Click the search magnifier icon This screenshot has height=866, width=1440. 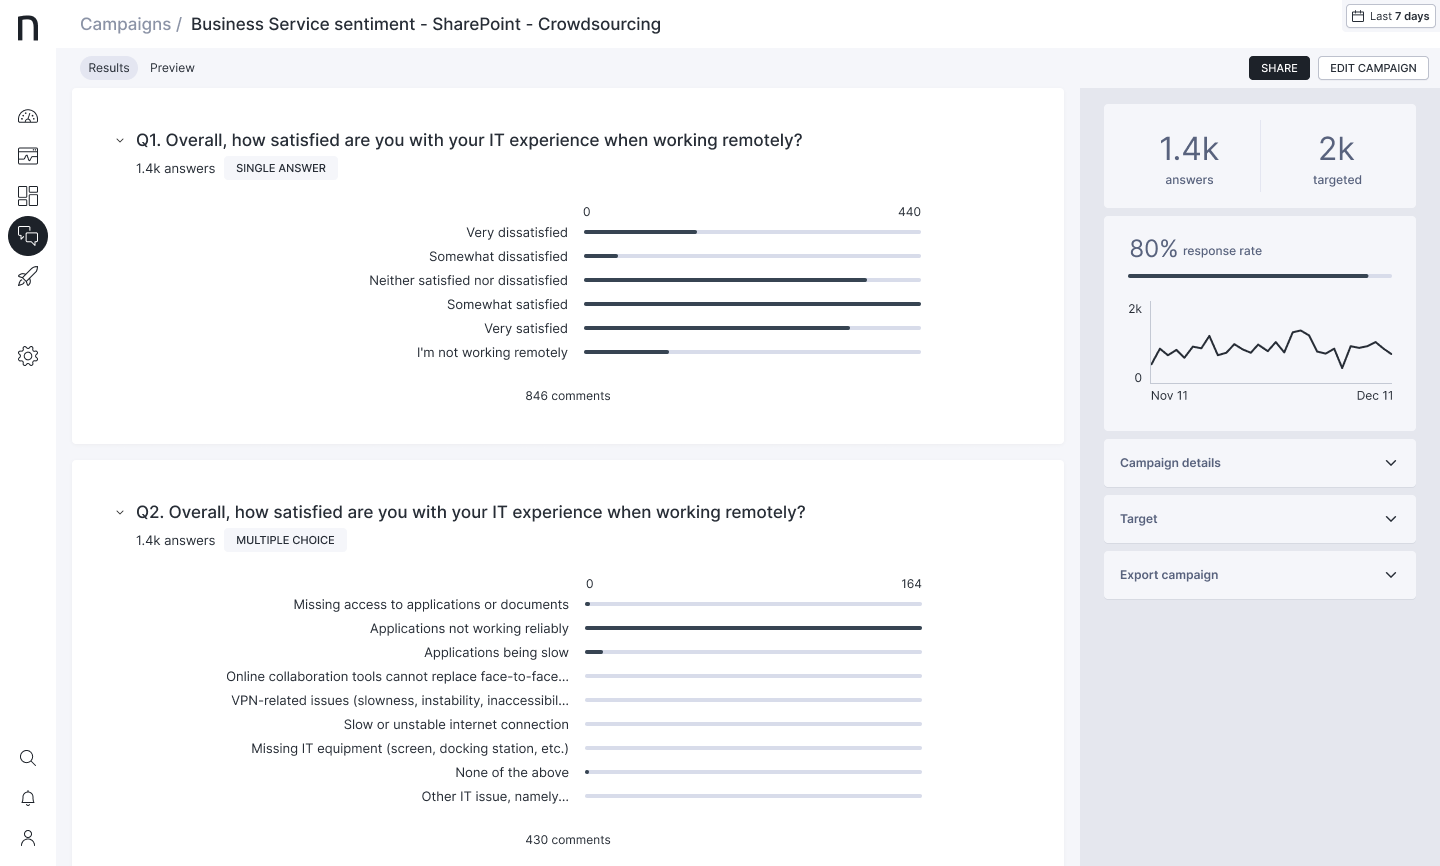click(x=28, y=758)
